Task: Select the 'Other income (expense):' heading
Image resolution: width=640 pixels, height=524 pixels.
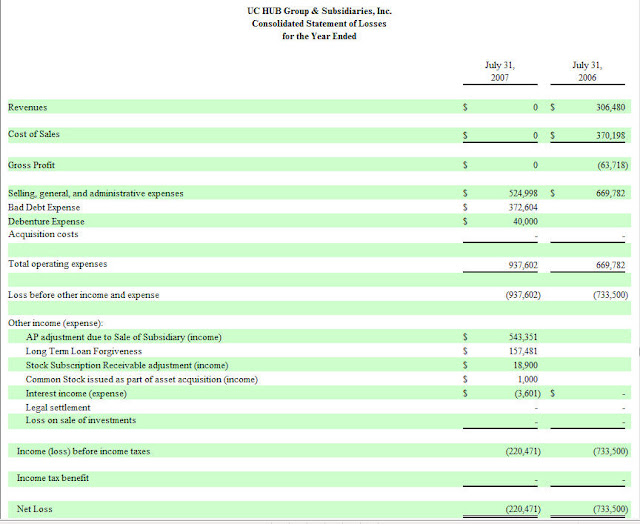Action: [x=56, y=323]
